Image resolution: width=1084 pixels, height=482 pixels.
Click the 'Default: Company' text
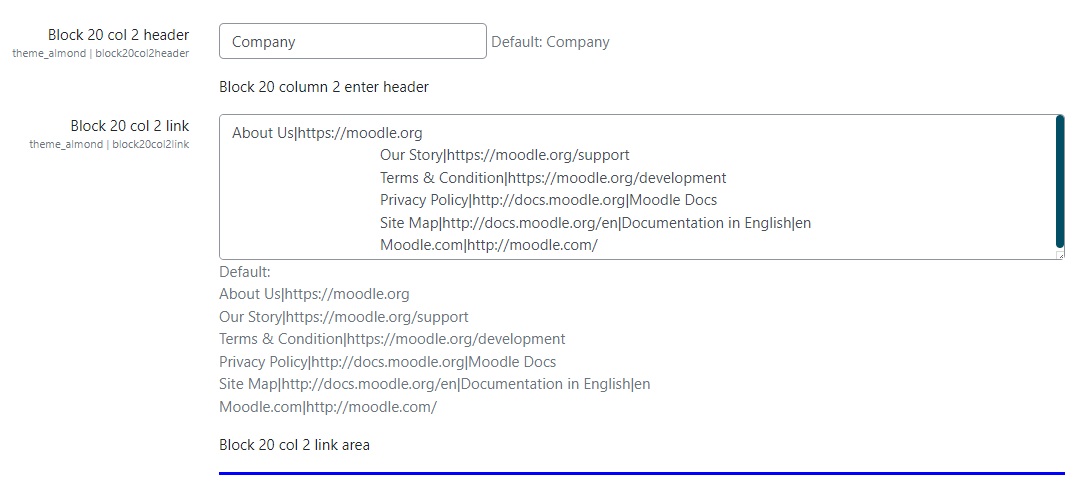pyautogui.click(x=550, y=42)
